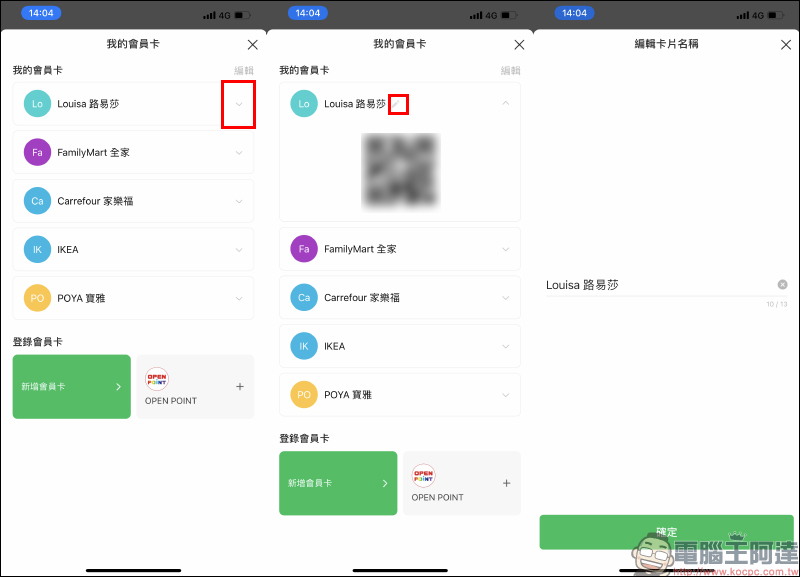Clear the card name with the gray X icon
This screenshot has width=800, height=577.
coord(782,285)
